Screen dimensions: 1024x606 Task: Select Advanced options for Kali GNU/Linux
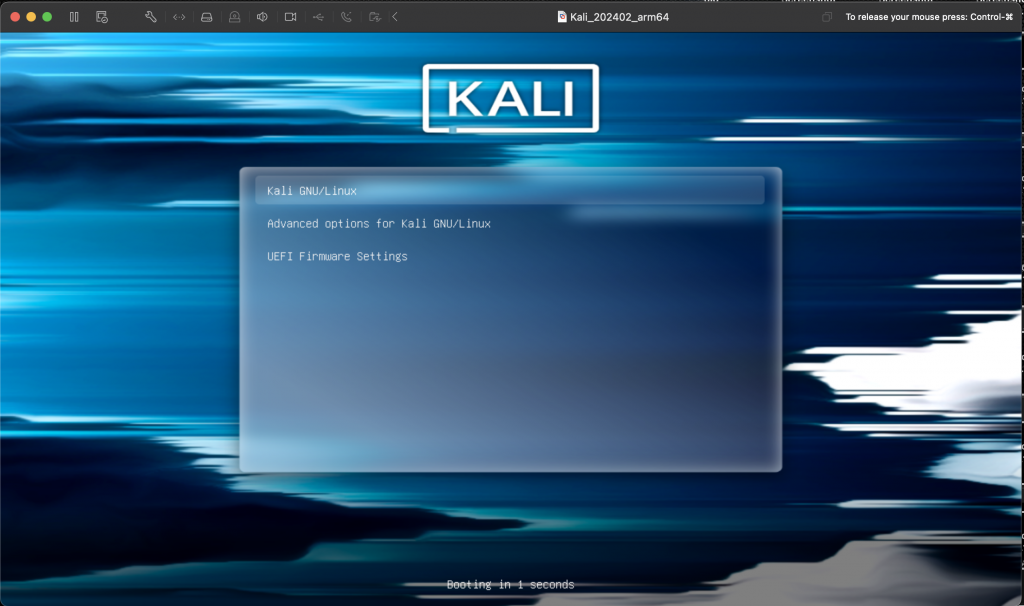pyautogui.click(x=379, y=223)
